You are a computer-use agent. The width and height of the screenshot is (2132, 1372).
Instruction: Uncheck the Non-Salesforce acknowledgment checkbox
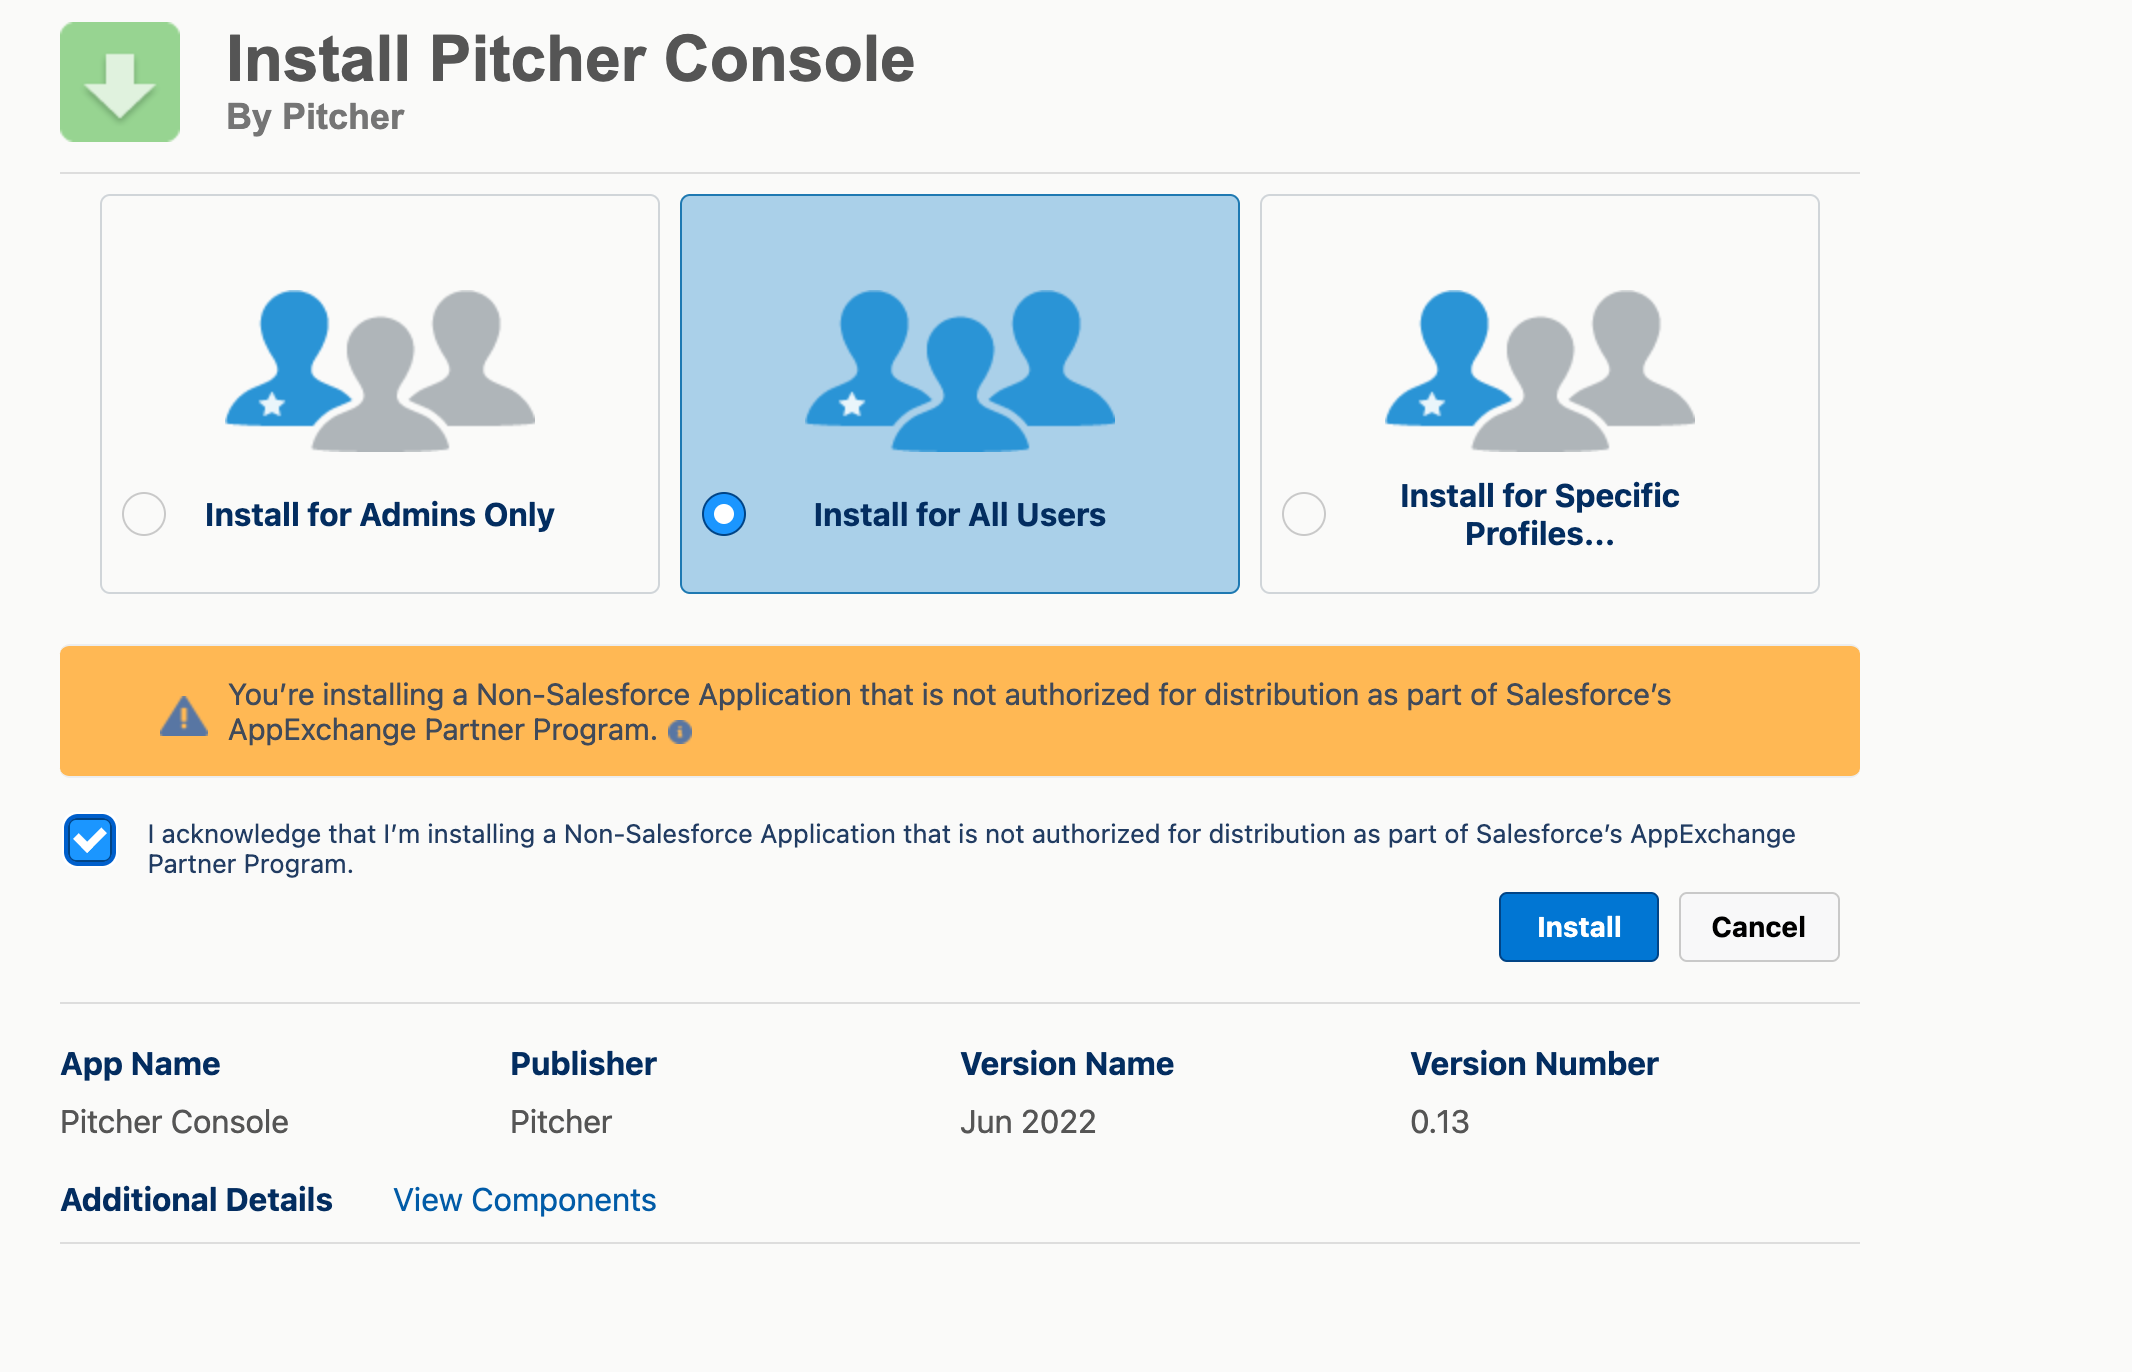(90, 840)
